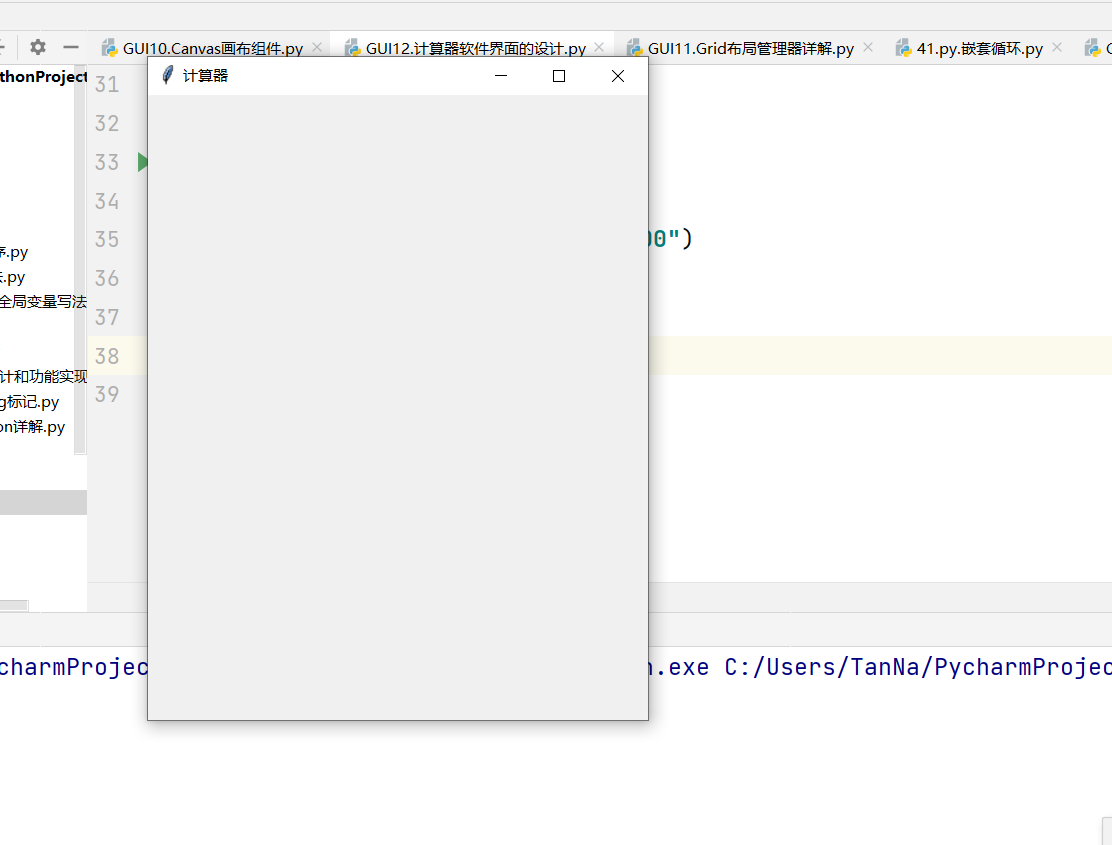Screen dimensions: 1112x845
Task: Click line number 34 in the gutter
Action: [107, 201]
